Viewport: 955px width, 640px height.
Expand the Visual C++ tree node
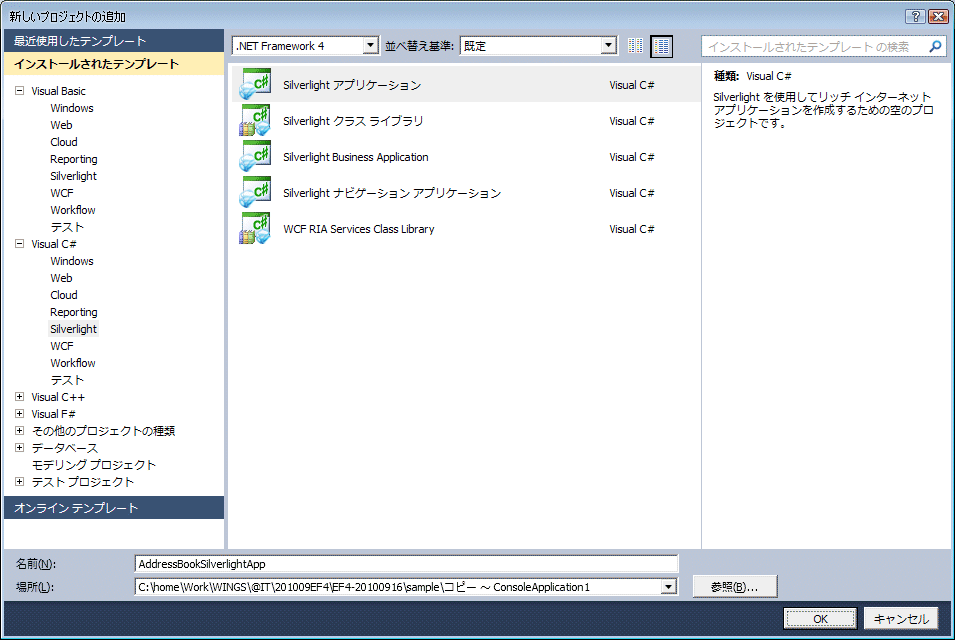[19, 396]
